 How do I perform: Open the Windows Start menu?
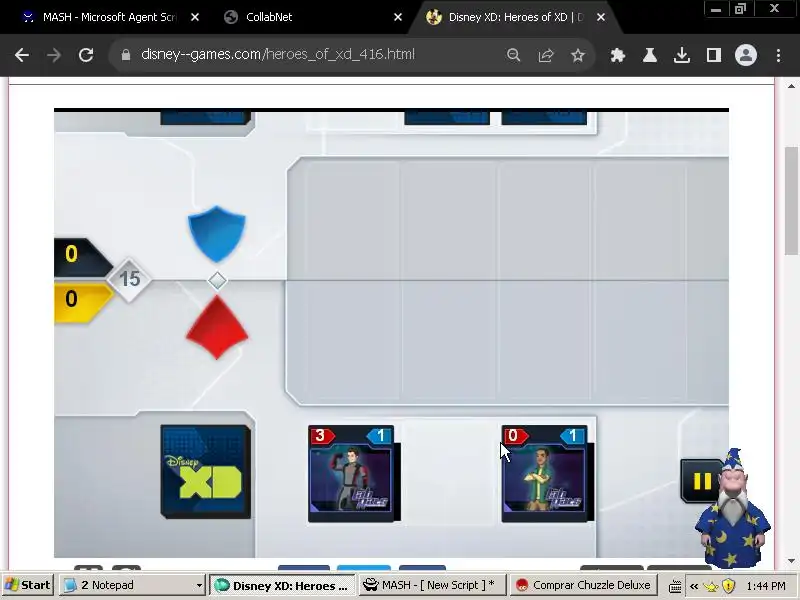pos(29,585)
